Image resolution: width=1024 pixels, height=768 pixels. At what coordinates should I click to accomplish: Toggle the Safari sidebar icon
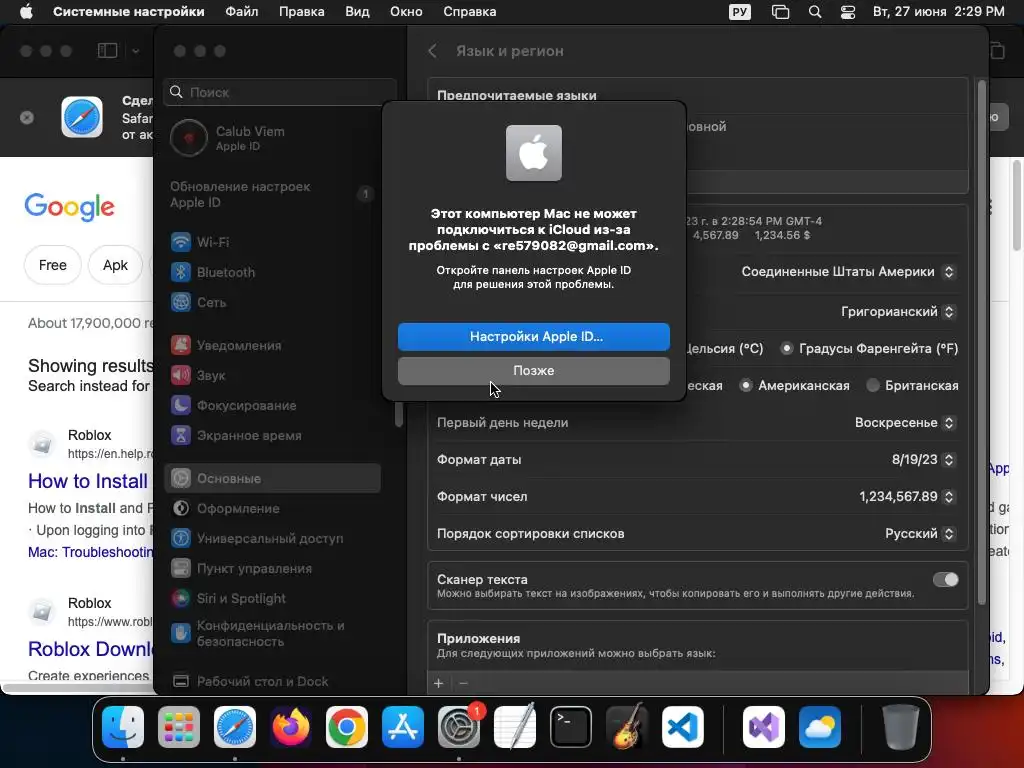(107, 51)
